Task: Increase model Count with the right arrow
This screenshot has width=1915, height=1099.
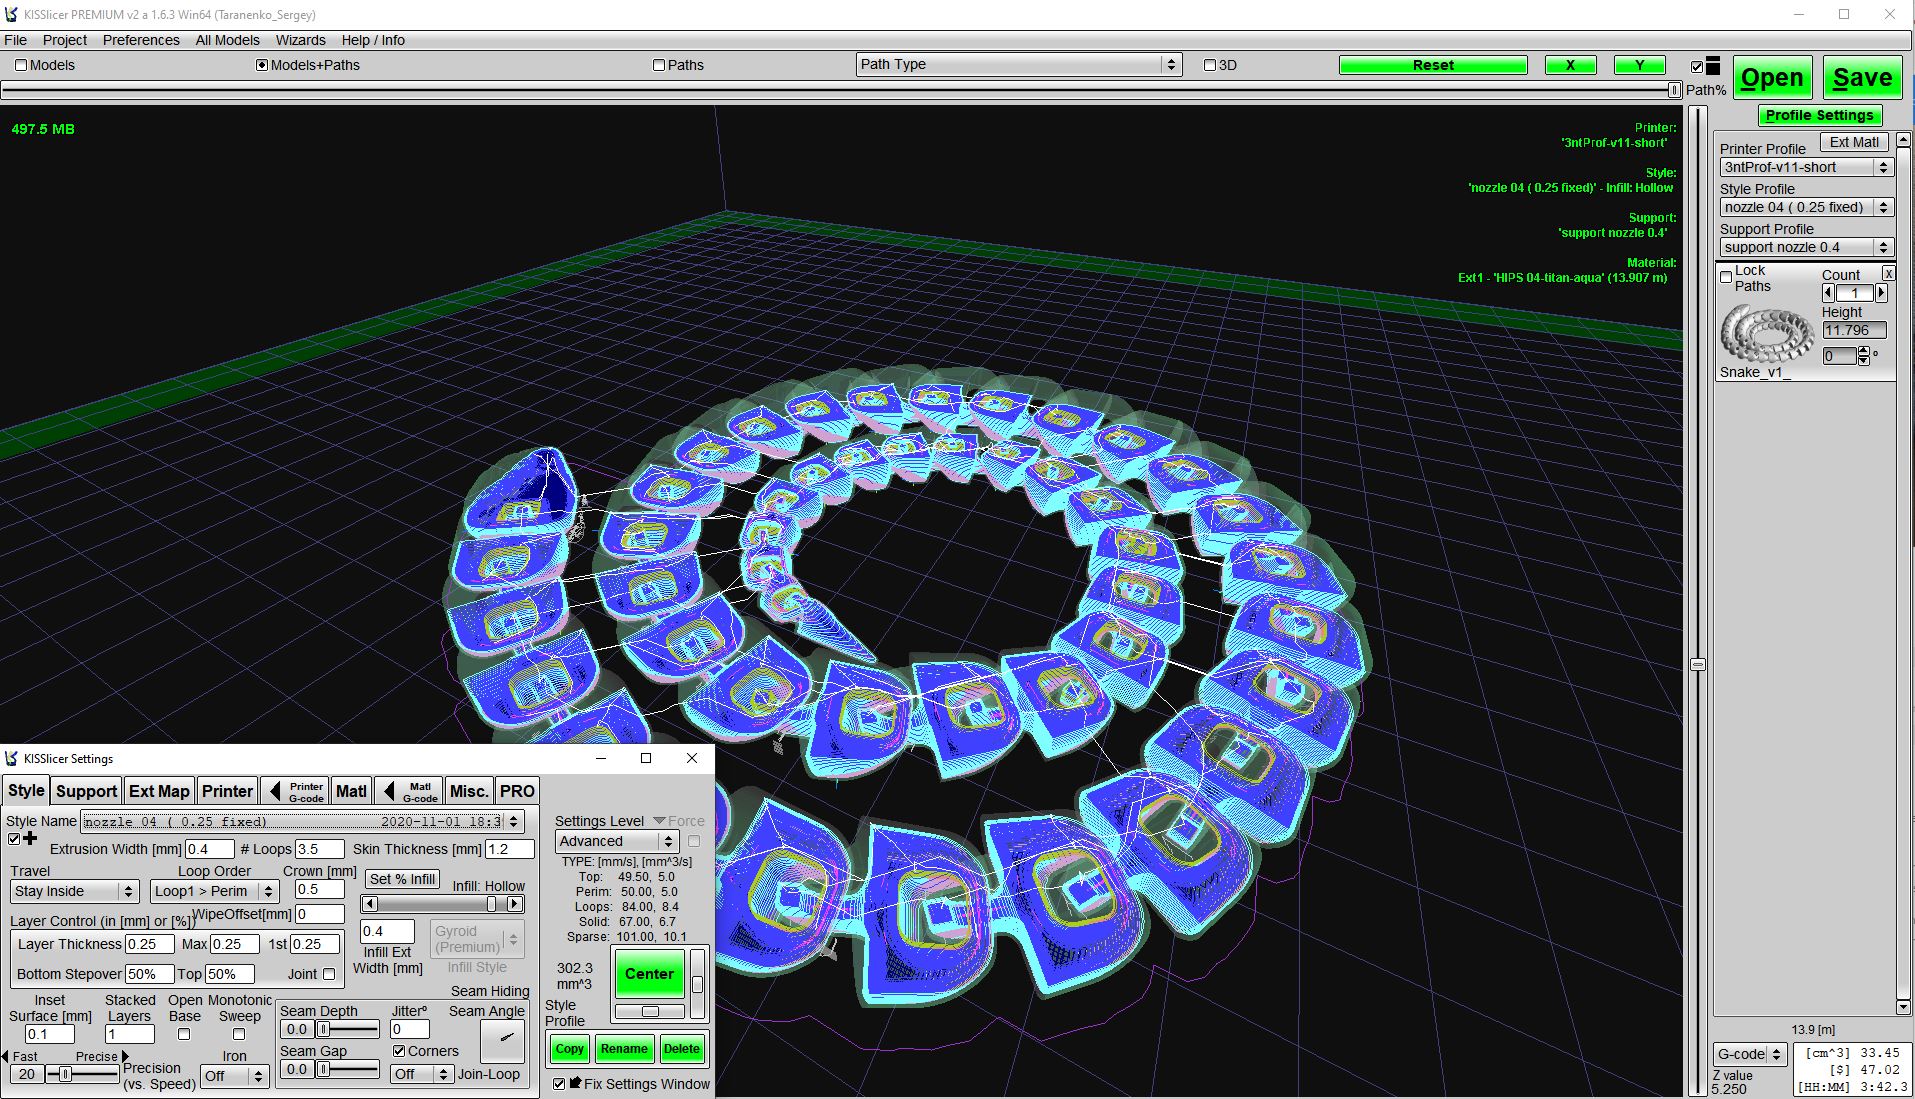Action: [x=1881, y=293]
